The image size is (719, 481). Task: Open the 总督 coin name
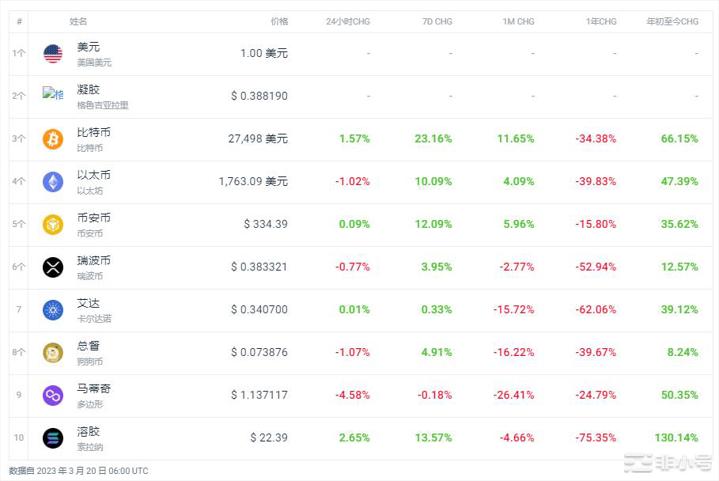[x=88, y=346]
